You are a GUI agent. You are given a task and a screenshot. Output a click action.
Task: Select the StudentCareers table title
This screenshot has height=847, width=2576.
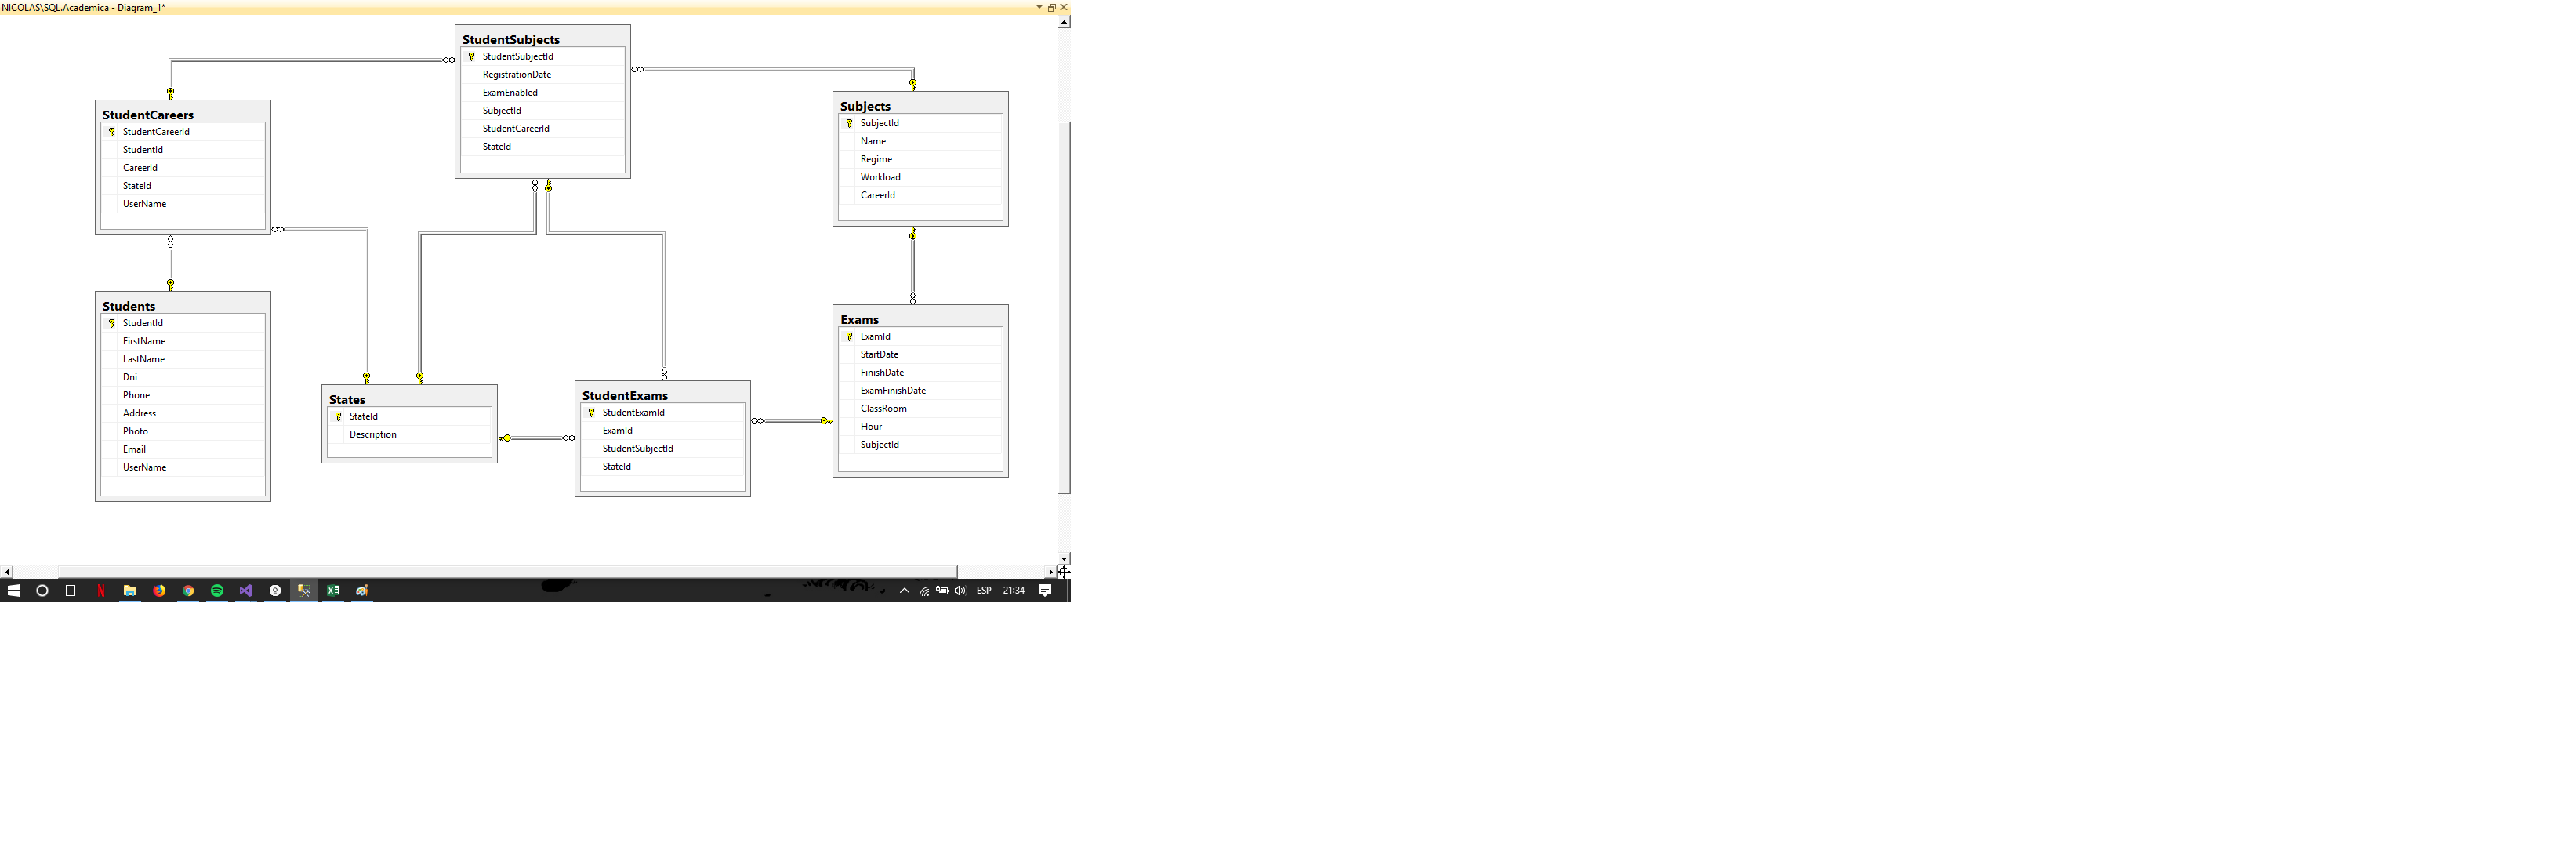click(148, 115)
